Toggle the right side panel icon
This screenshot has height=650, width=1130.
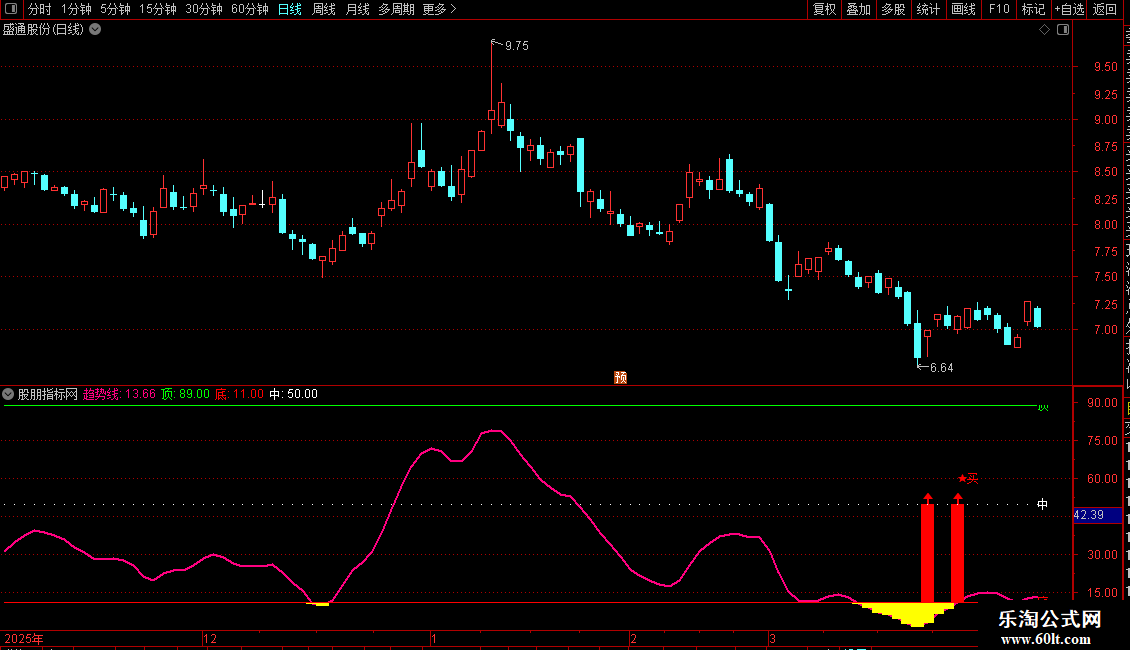1062,30
